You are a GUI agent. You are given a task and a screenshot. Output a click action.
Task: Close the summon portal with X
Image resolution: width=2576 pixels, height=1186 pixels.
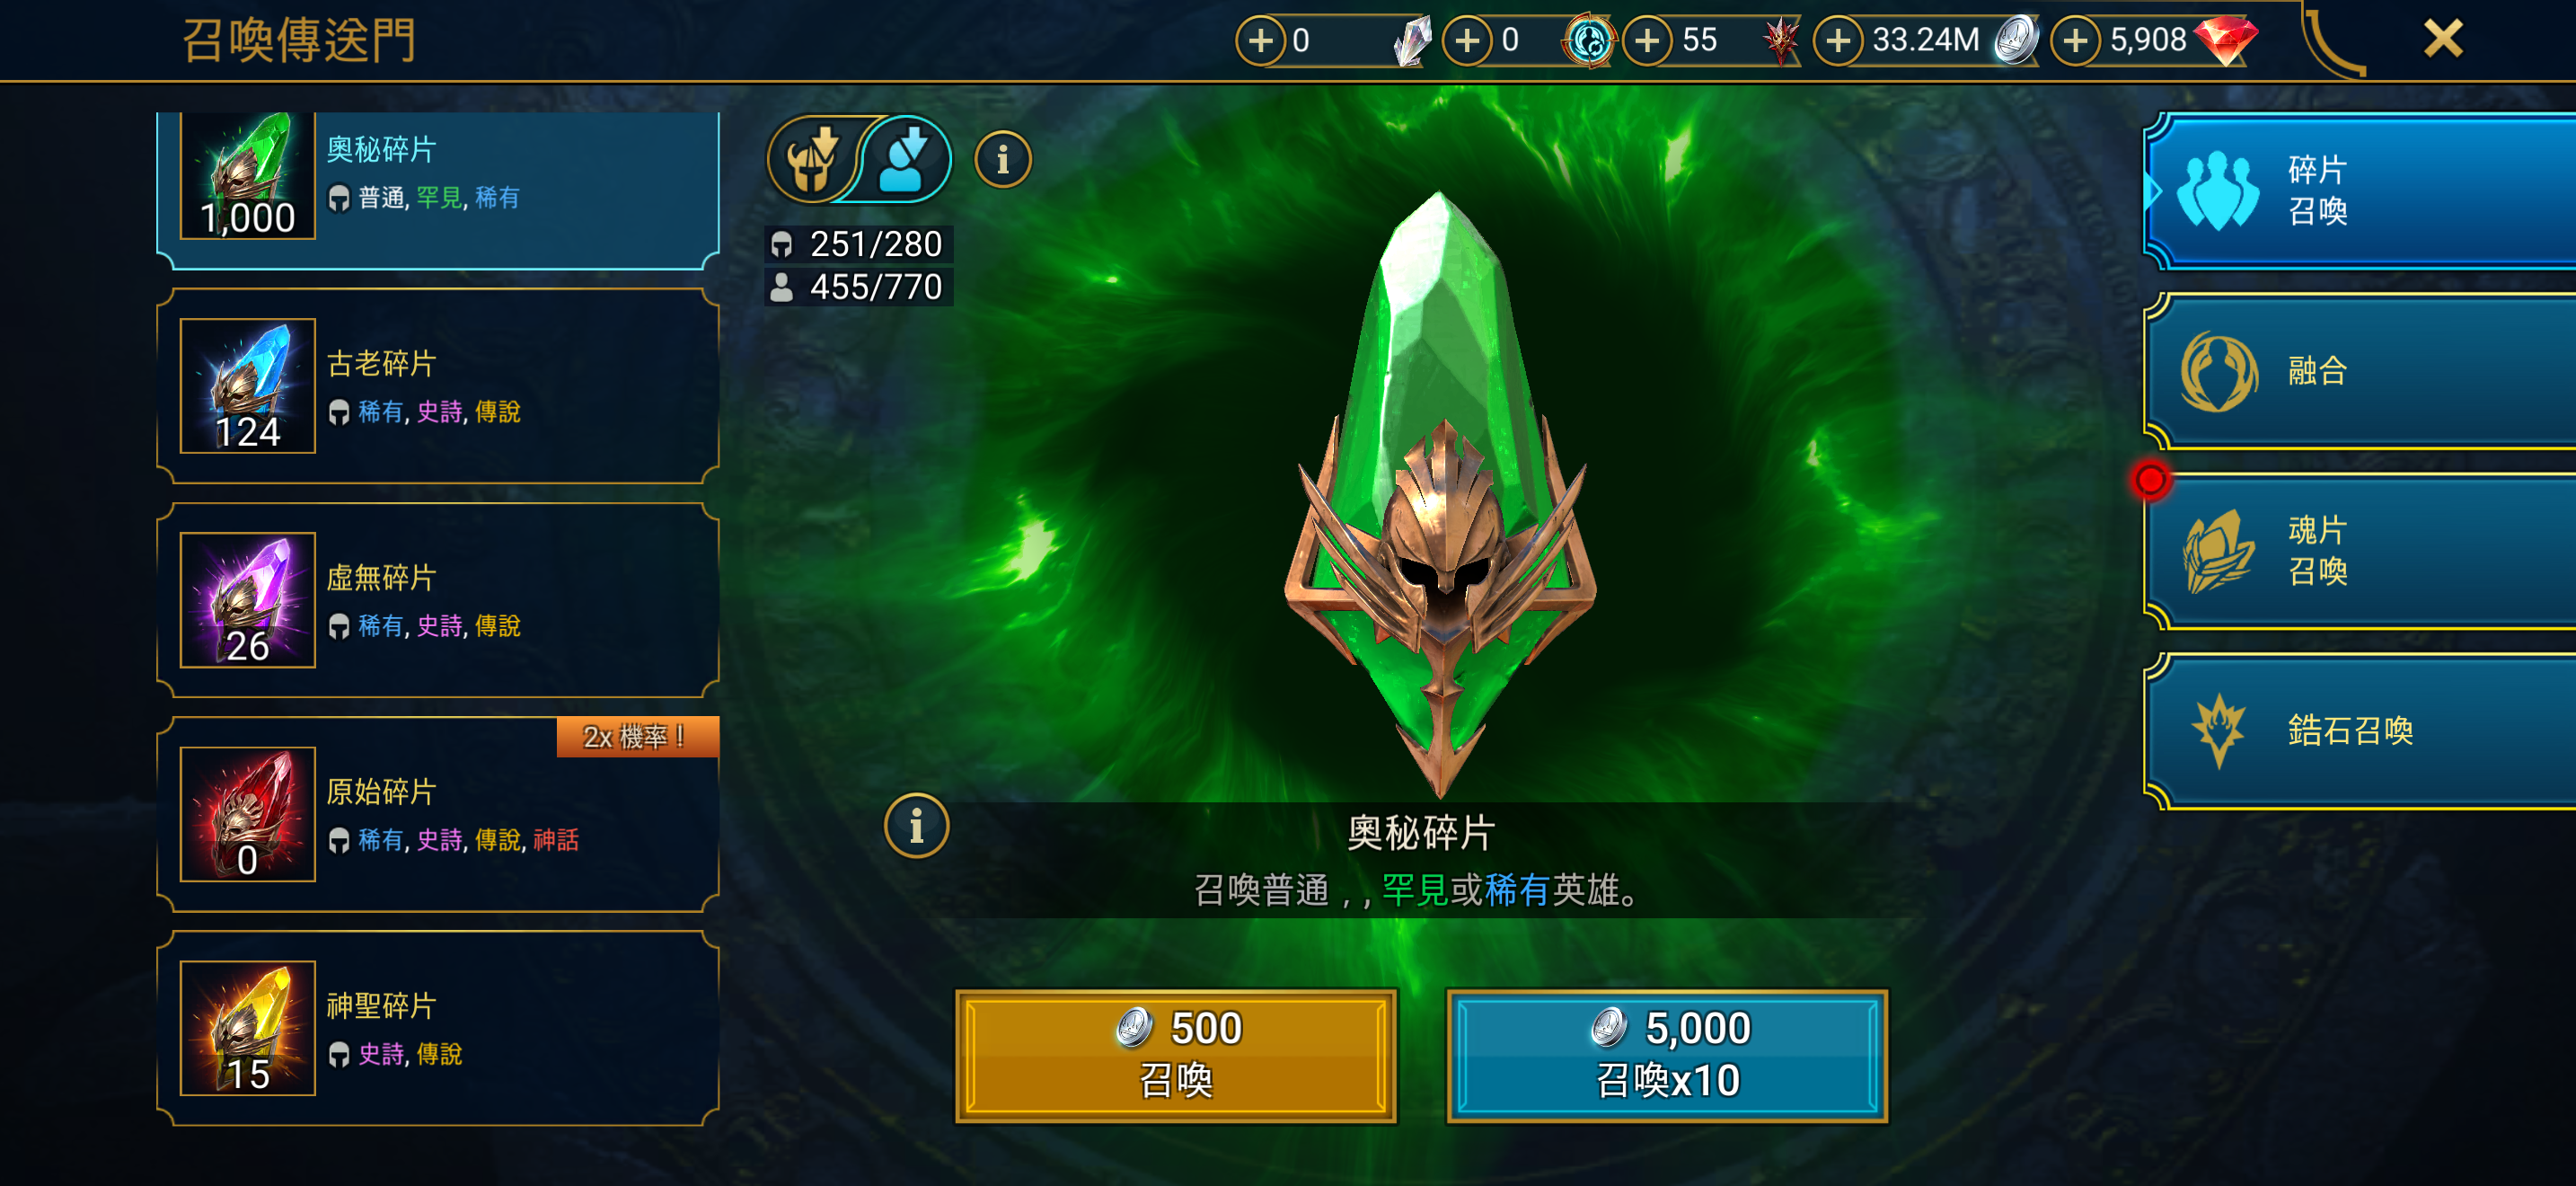pyautogui.click(x=2443, y=39)
